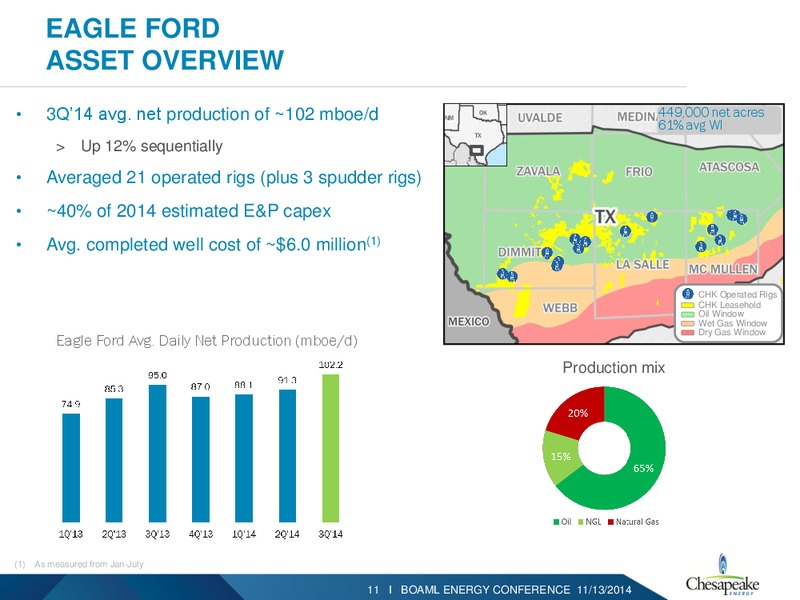Click the 2Q'14 production bar
The height and width of the screenshot is (600, 800).
tap(287, 456)
